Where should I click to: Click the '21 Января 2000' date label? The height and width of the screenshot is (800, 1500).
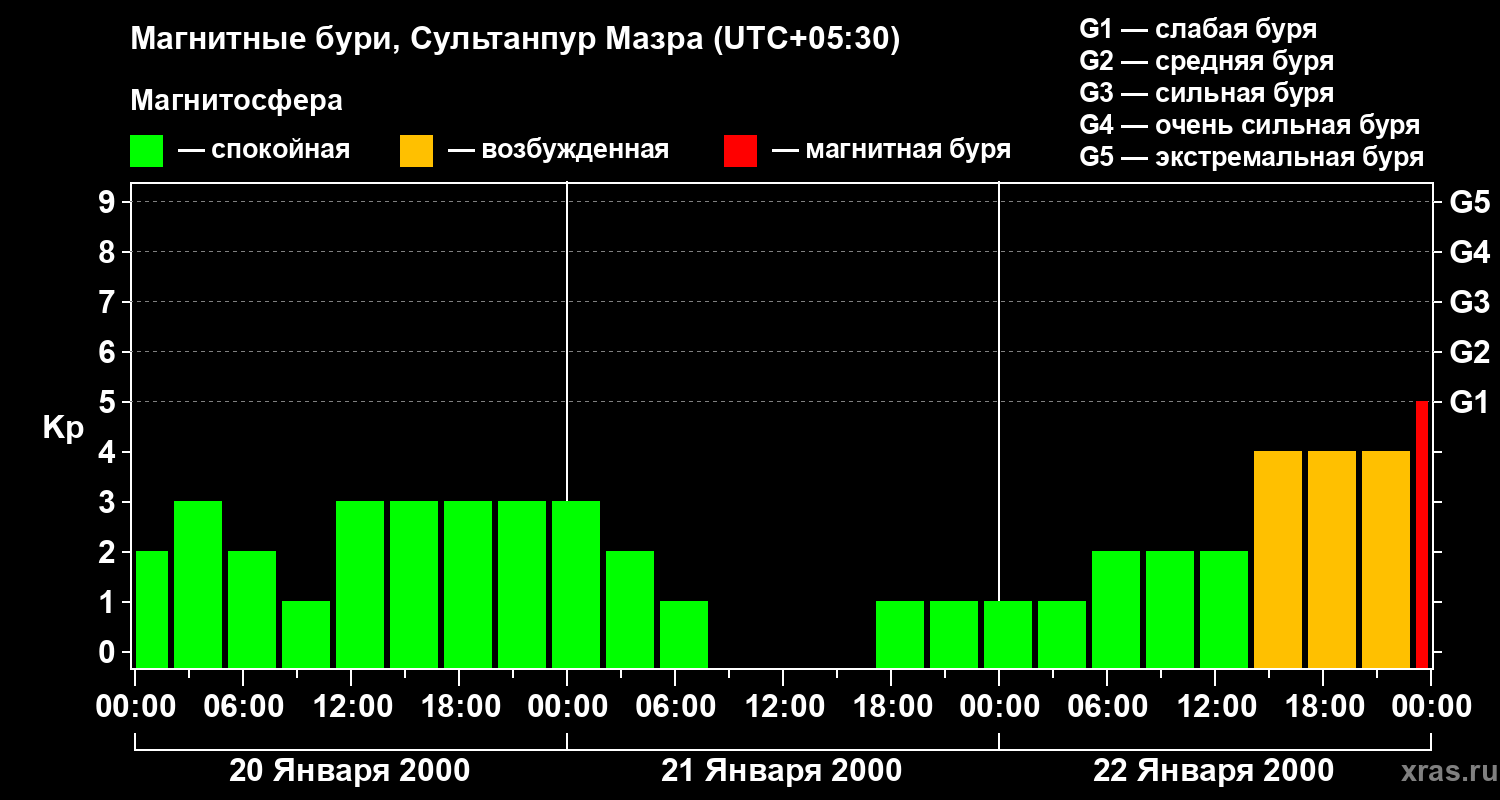(x=782, y=771)
